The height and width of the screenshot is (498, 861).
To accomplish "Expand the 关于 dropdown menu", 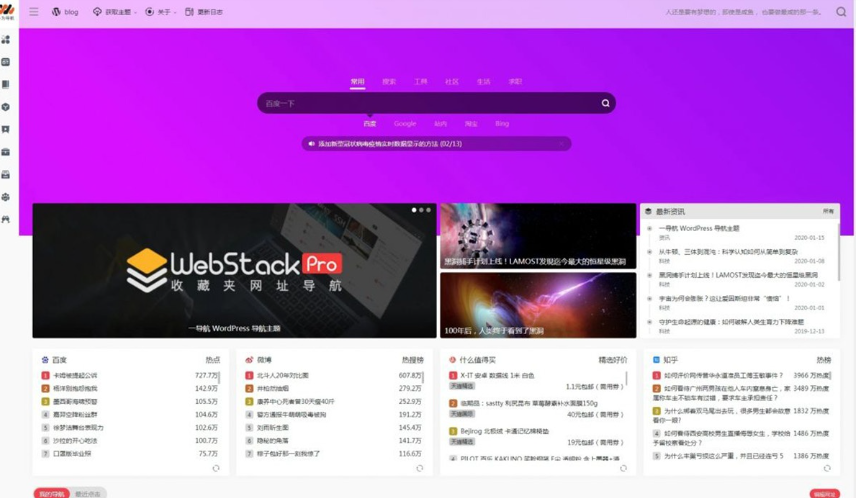I will (160, 12).
